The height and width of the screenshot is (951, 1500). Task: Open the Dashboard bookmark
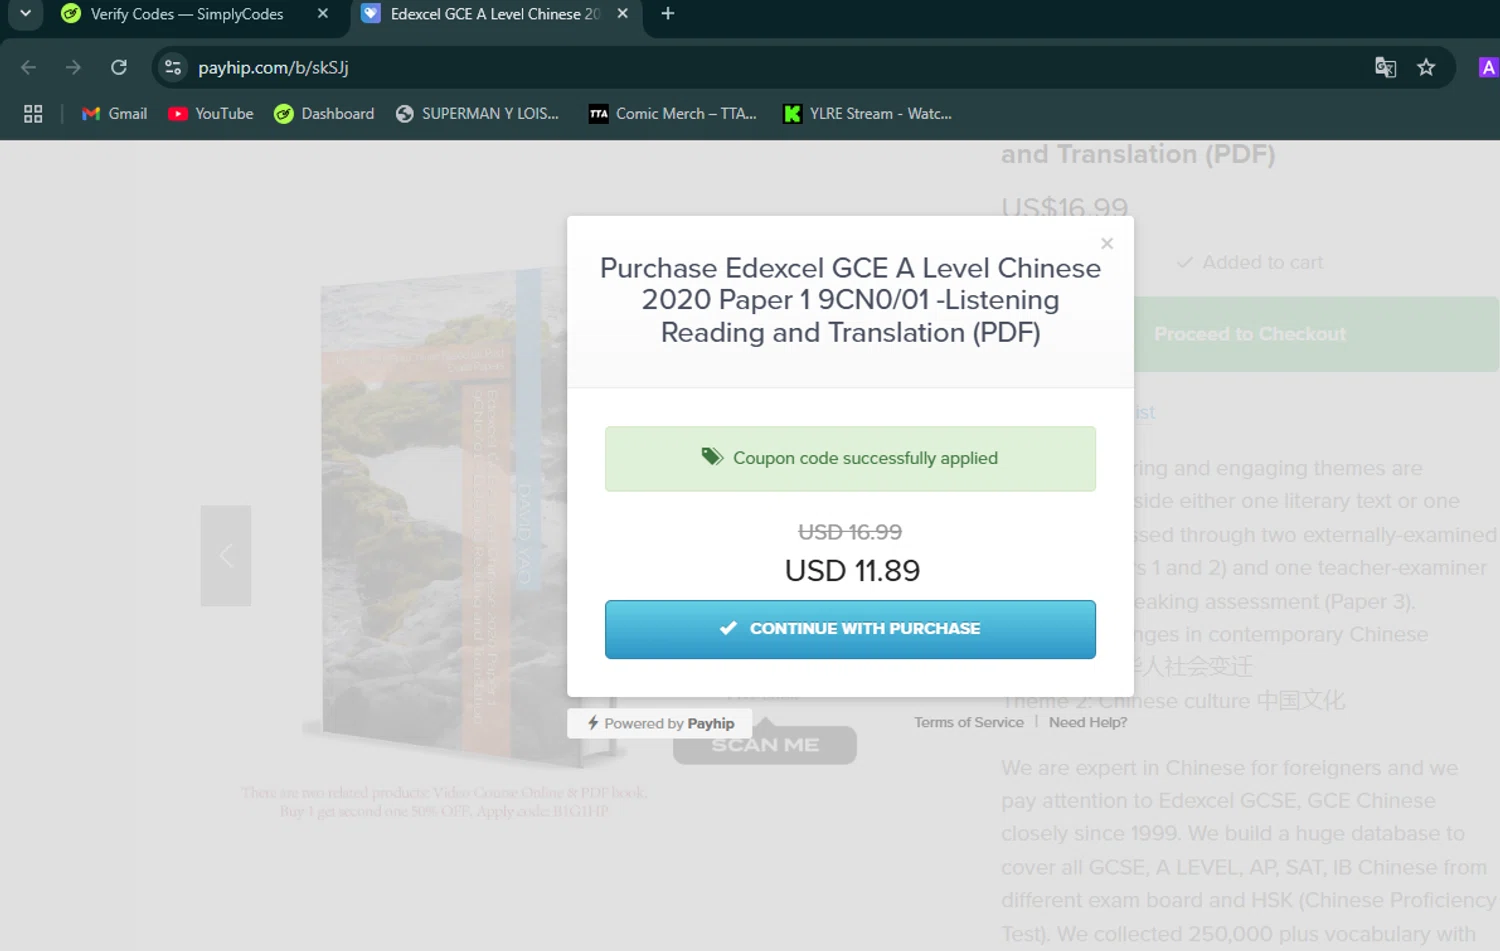tap(324, 114)
